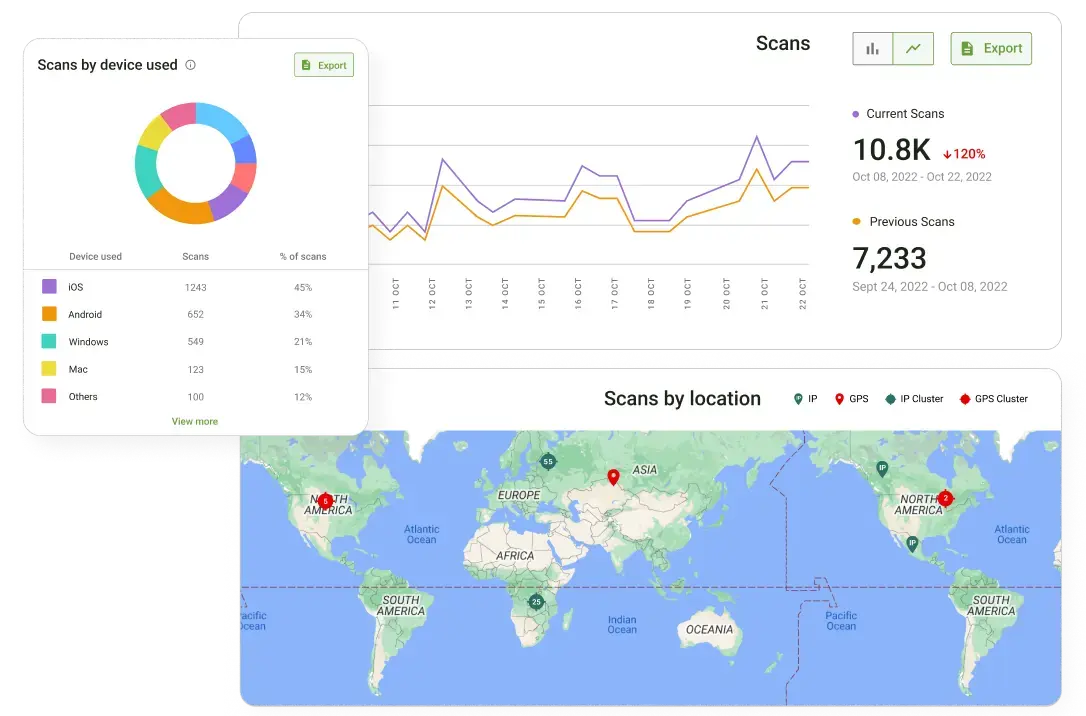The height and width of the screenshot is (716, 1086).
Task: Click the Mac yellow color swatch
Action: pos(49,368)
